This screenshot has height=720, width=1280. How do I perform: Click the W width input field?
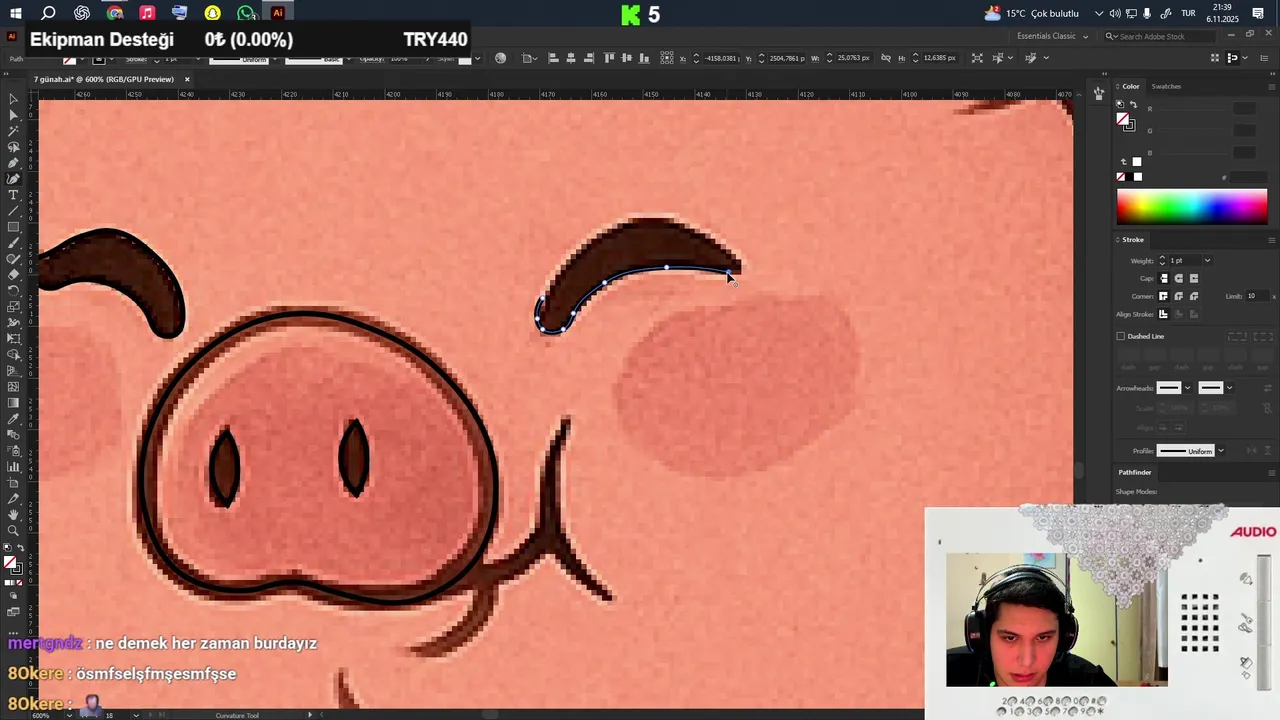(853, 58)
